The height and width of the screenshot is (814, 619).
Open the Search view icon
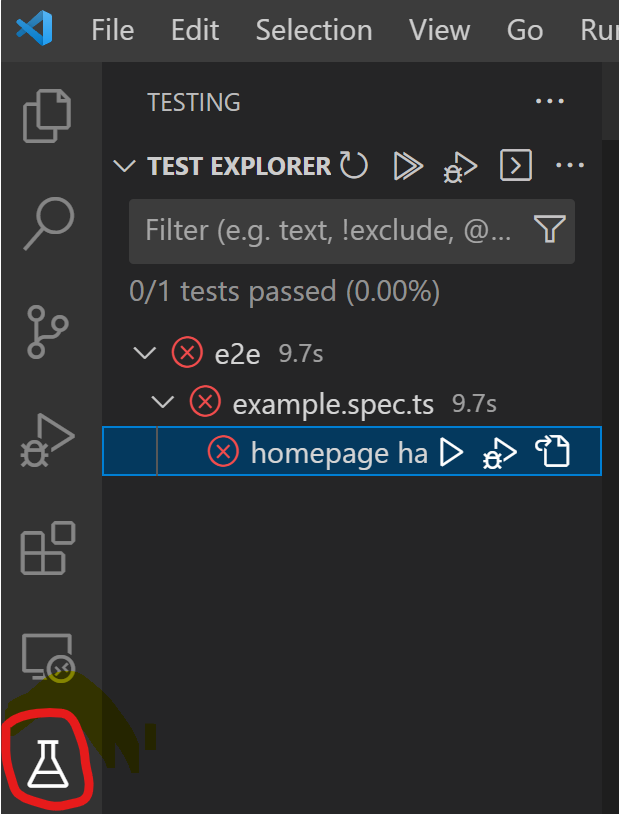point(49,224)
